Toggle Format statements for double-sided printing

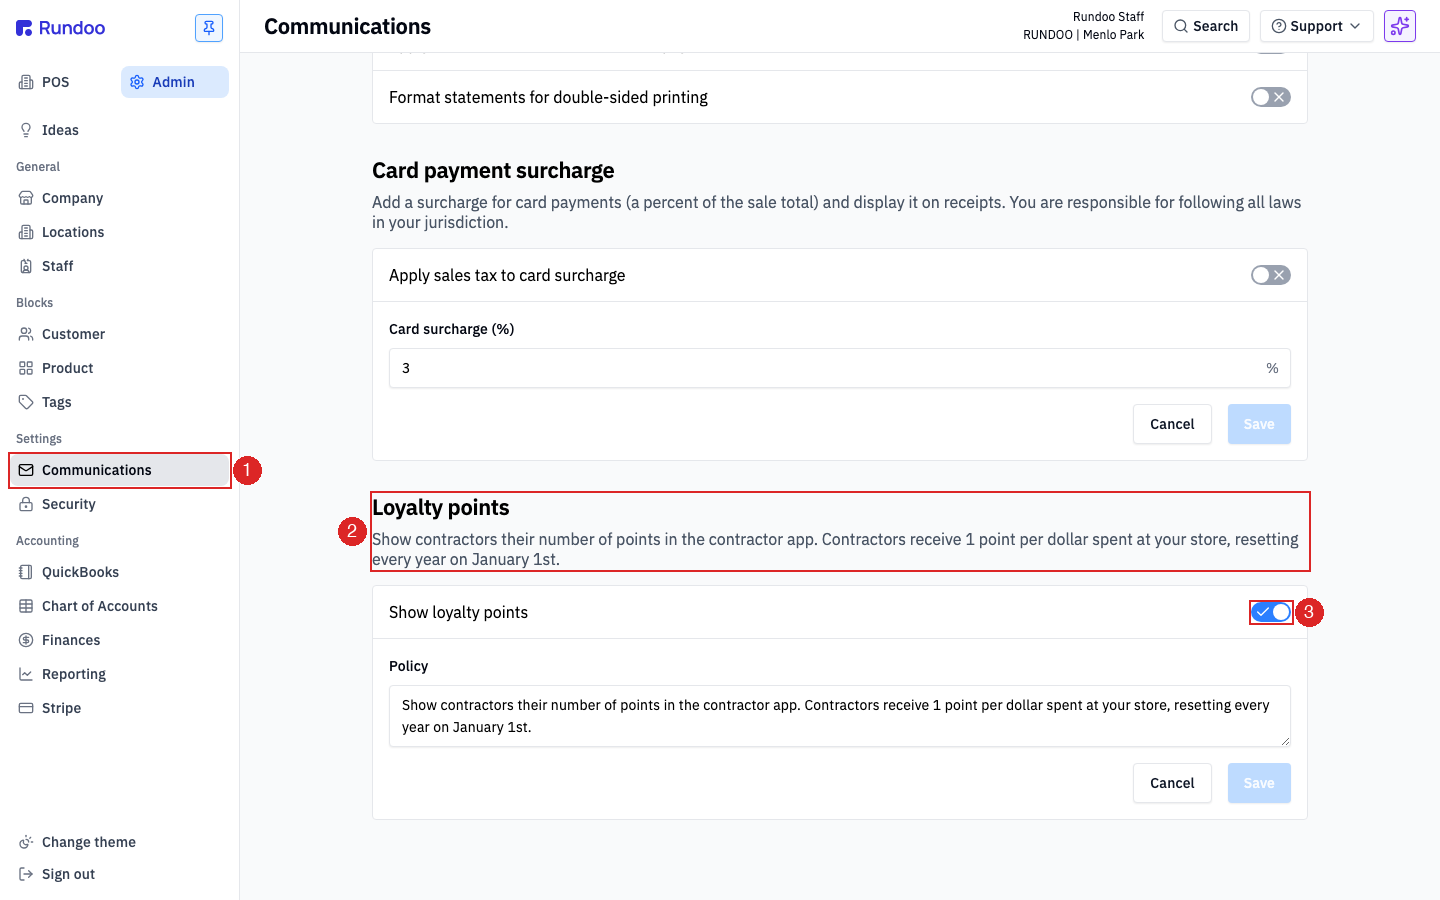point(1271,97)
